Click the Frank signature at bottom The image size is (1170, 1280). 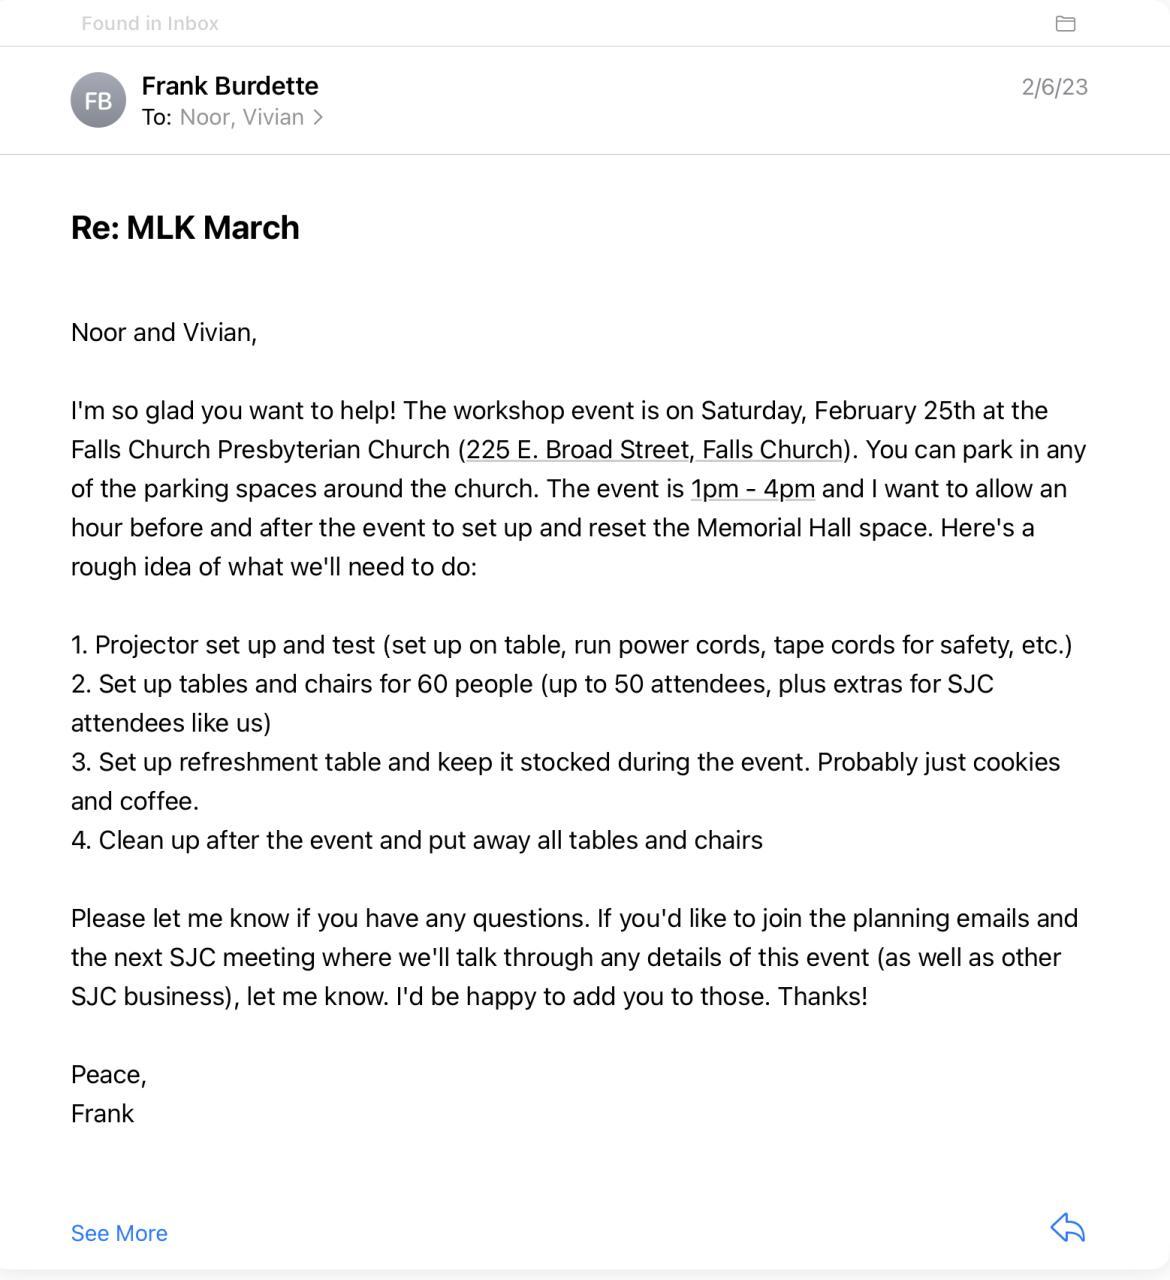[102, 1114]
